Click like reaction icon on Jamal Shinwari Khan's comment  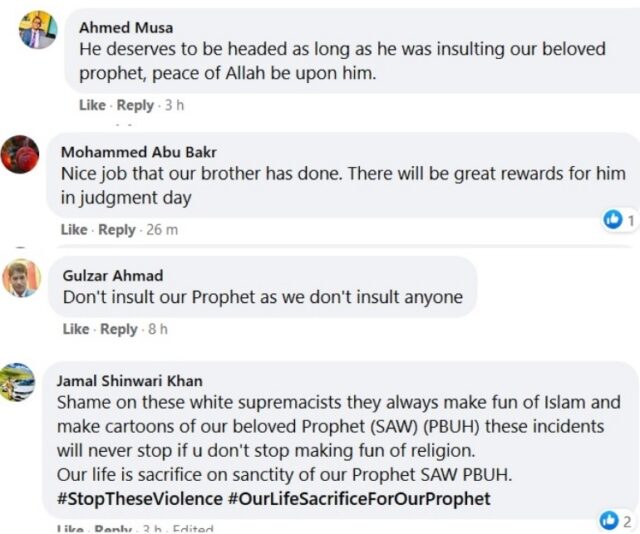[608, 519]
